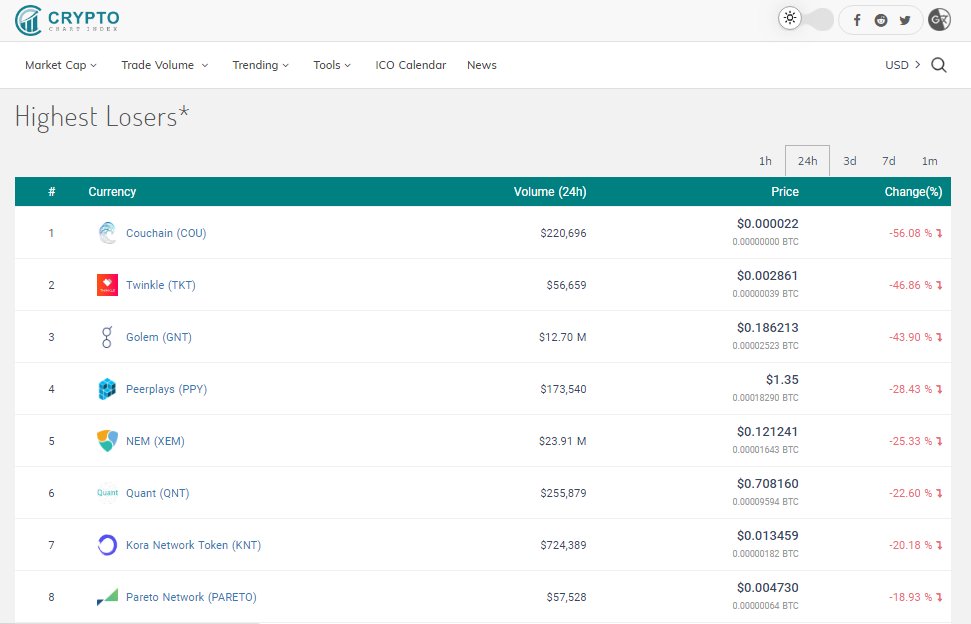The width and height of the screenshot is (971, 624).
Task: Click the Highest Losers heading
Action: coord(102,117)
